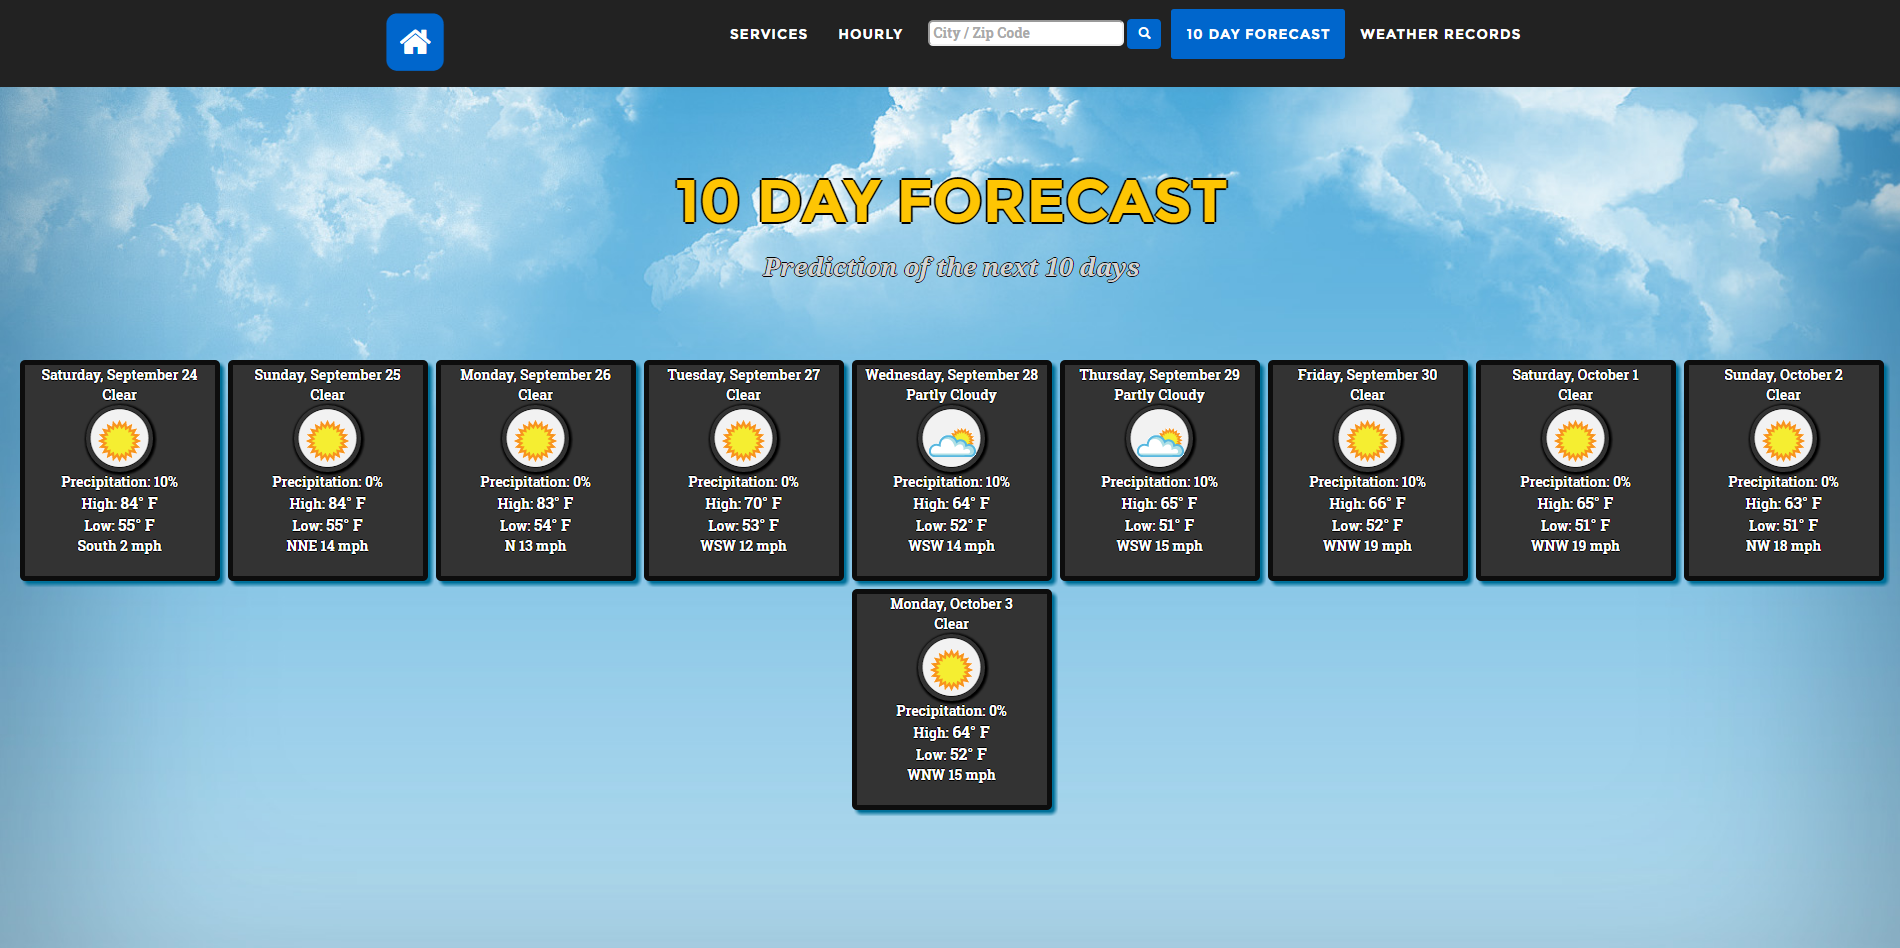Image resolution: width=1900 pixels, height=948 pixels.
Task: Click the sun icon for Saturday, September 24
Action: pyautogui.click(x=119, y=439)
